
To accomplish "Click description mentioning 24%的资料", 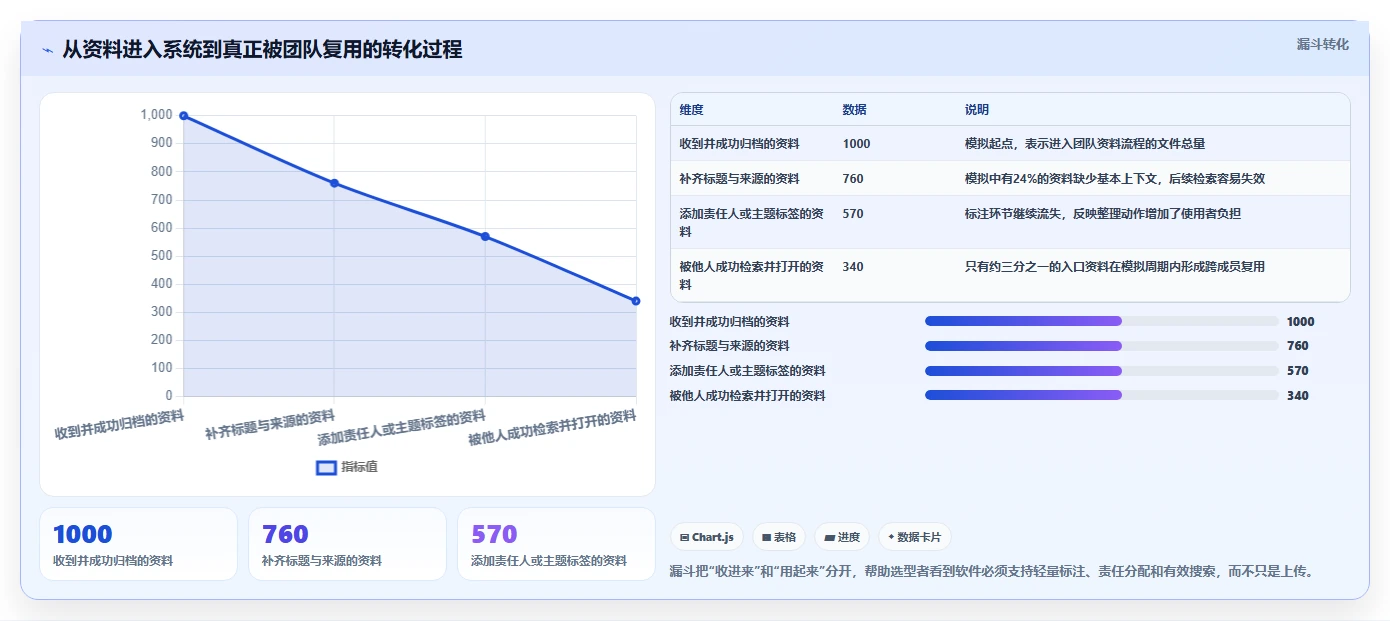I will [x=1114, y=179].
